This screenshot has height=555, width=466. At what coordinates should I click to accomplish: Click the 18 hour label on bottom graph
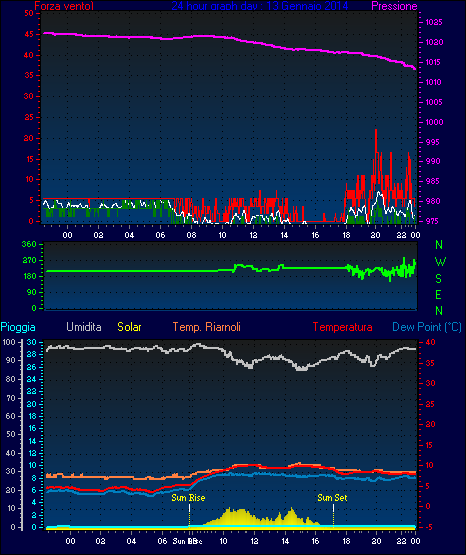346,541
